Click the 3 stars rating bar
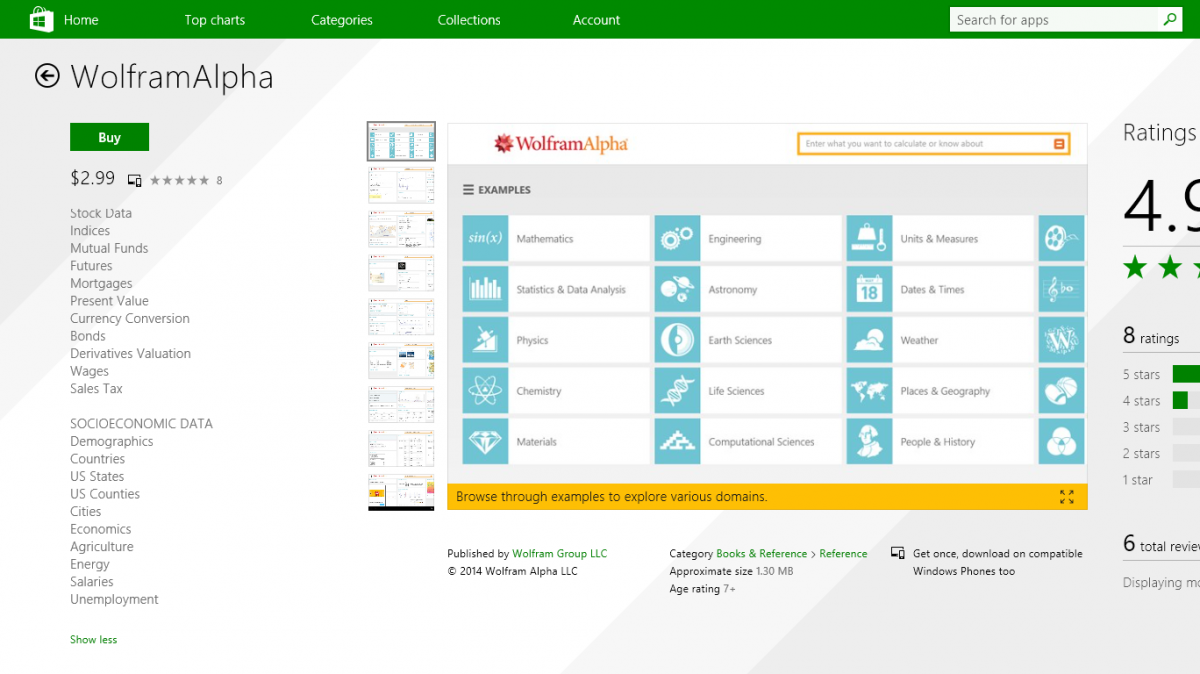This screenshot has height=674, width=1200. click(x=1186, y=427)
